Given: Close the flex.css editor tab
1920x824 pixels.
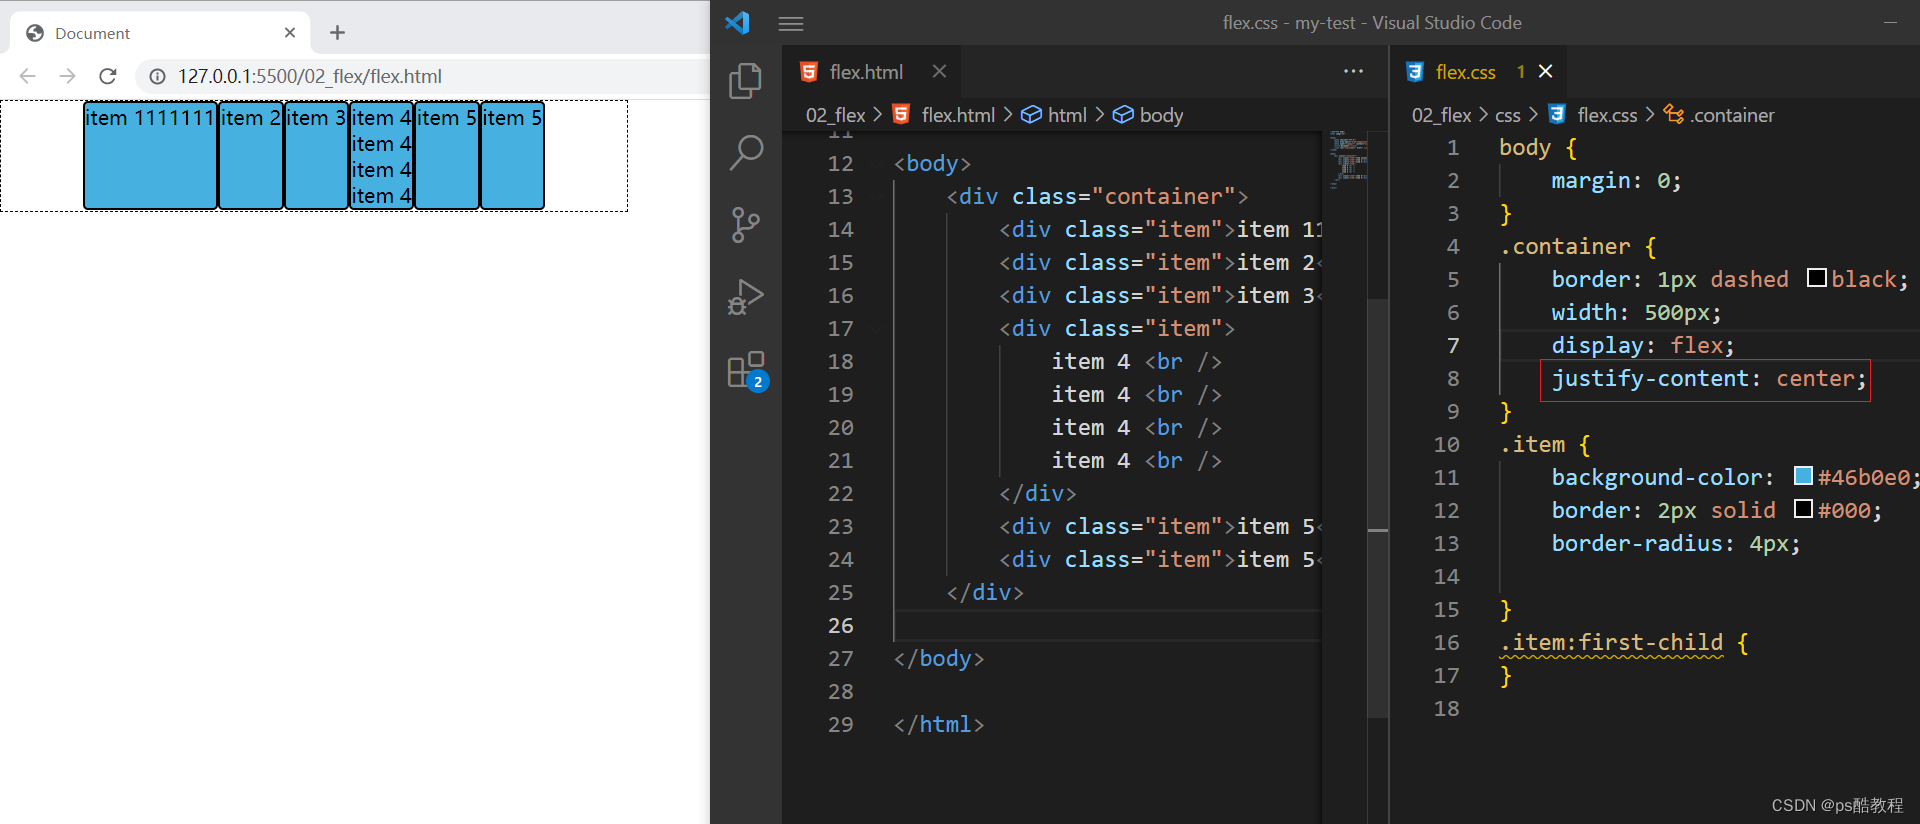Looking at the screenshot, I should click(1545, 71).
